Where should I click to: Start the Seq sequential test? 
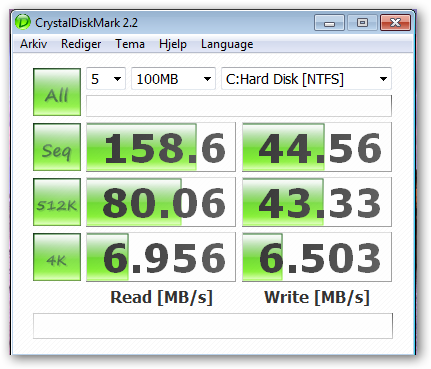click(57, 147)
